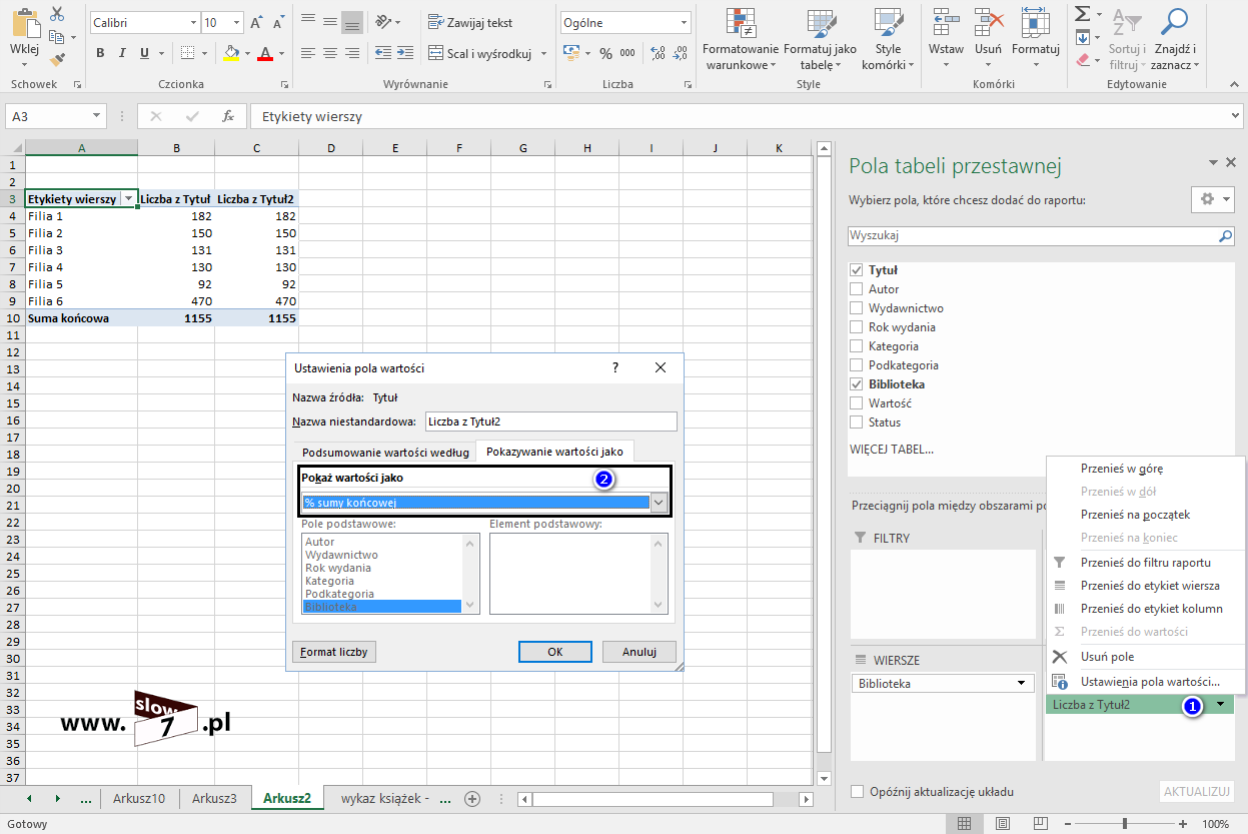Add a new sheet with the plus icon
Viewport: 1248px width, 834px height.
(x=473, y=798)
